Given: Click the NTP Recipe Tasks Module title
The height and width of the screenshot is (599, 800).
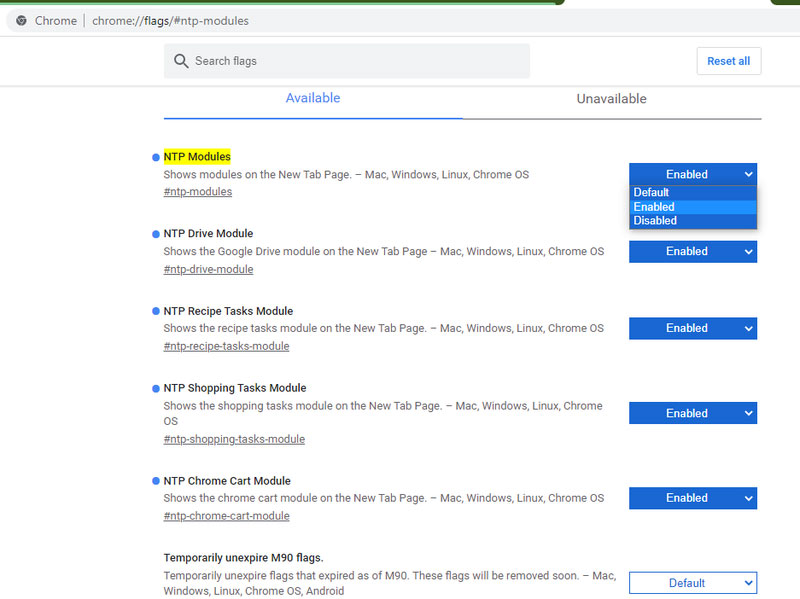Looking at the screenshot, I should click(x=228, y=311).
